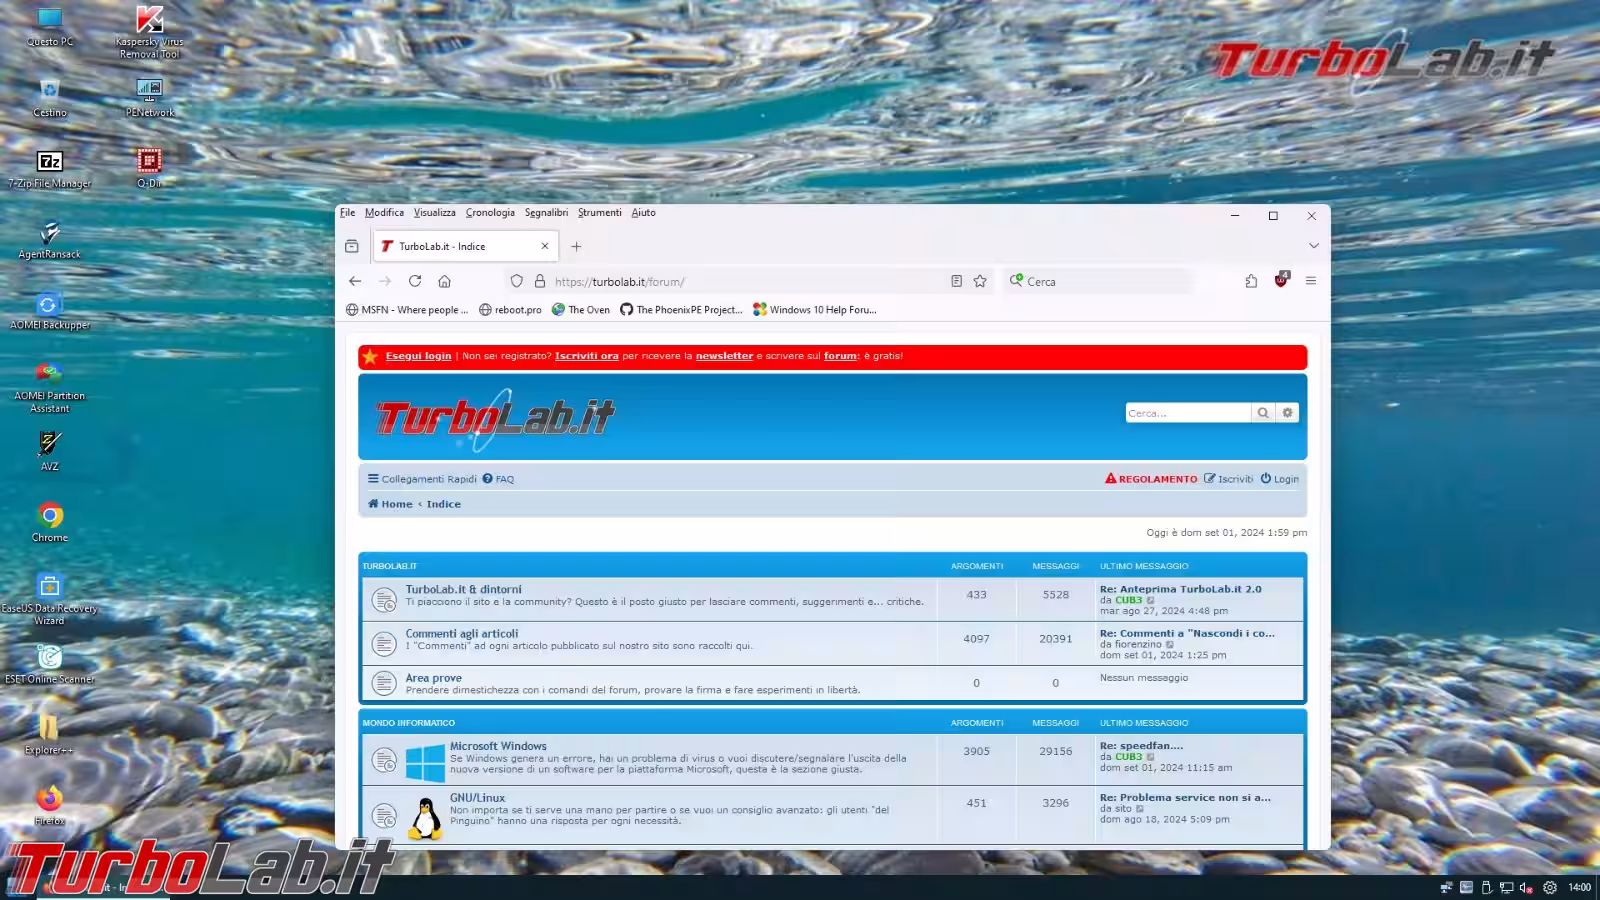
Task: Select the Cestino recycle bin icon
Action: [x=49, y=98]
